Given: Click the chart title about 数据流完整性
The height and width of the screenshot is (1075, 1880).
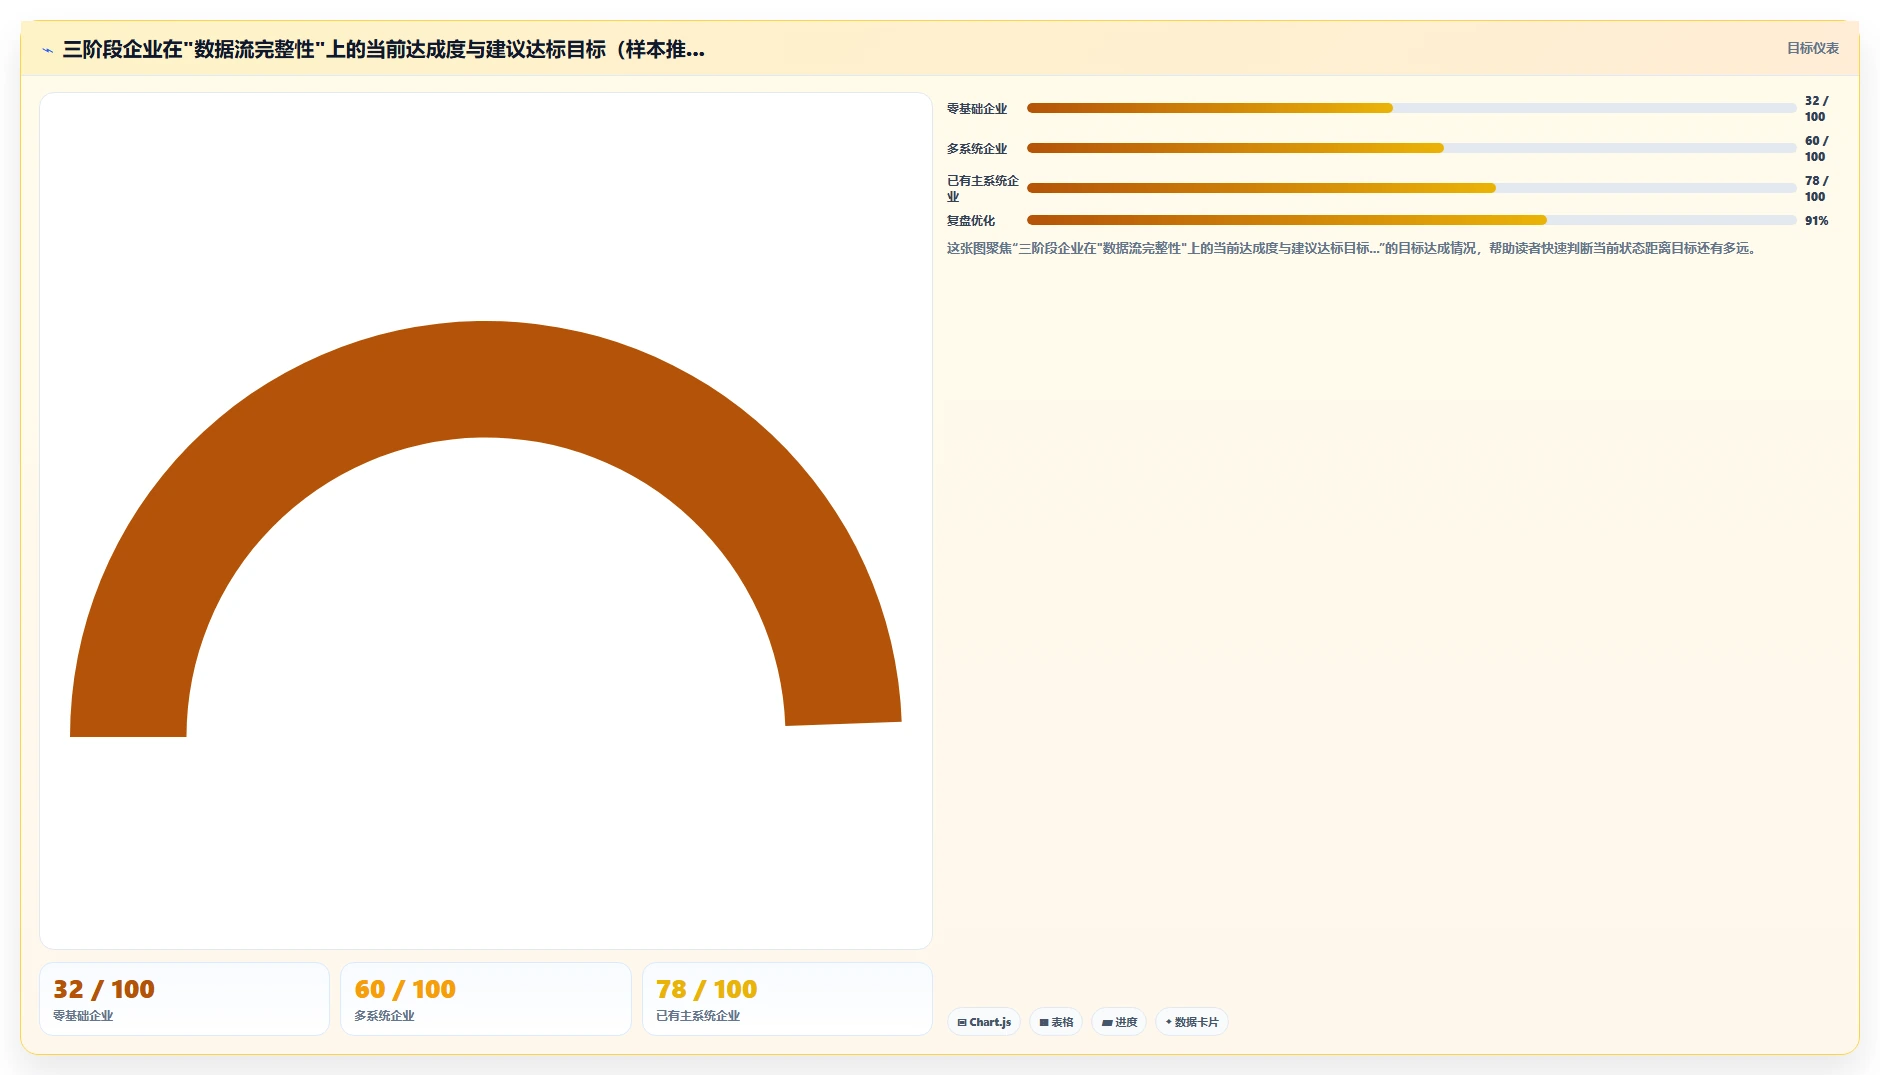Looking at the screenshot, I should click(383, 49).
